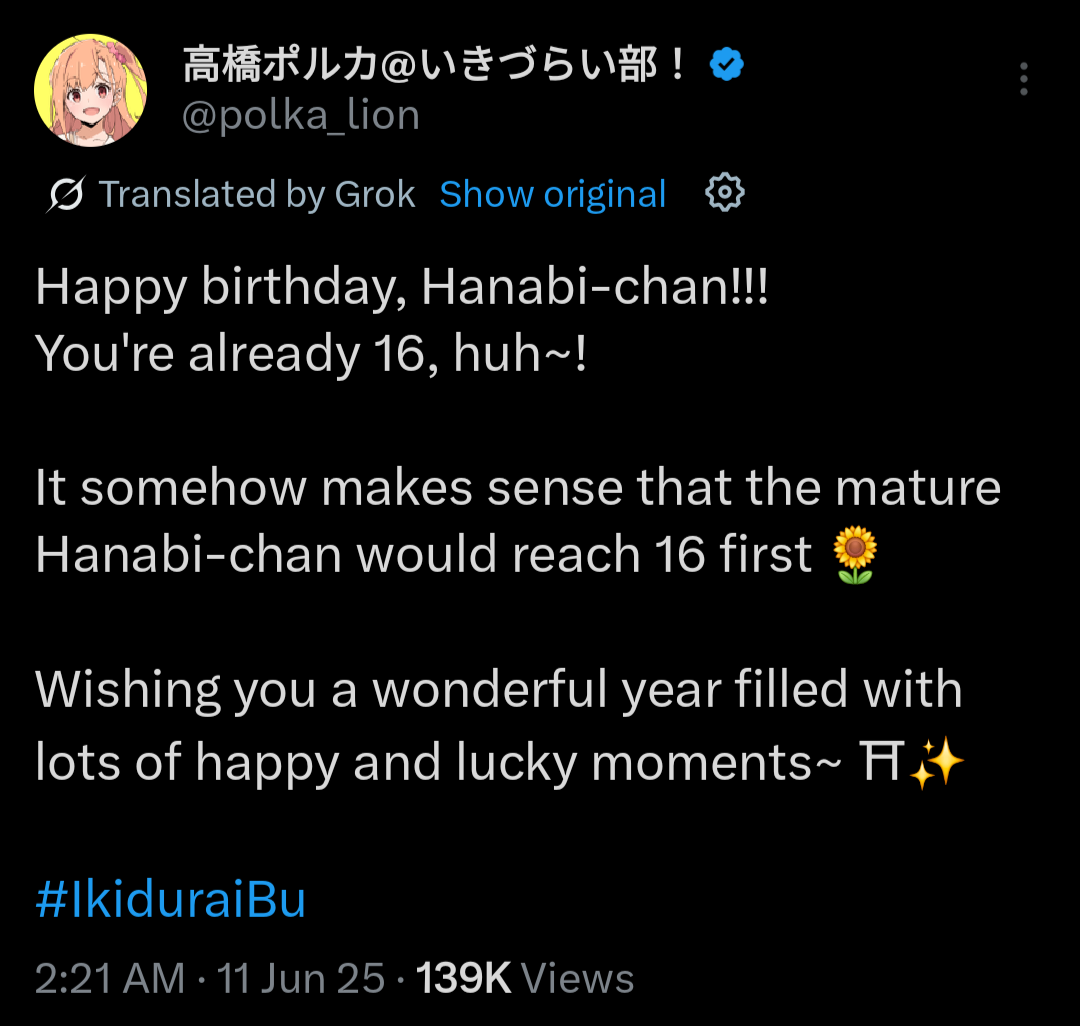
Task: Open the anime girl profile avatar
Action: pyautogui.click(x=90, y=90)
